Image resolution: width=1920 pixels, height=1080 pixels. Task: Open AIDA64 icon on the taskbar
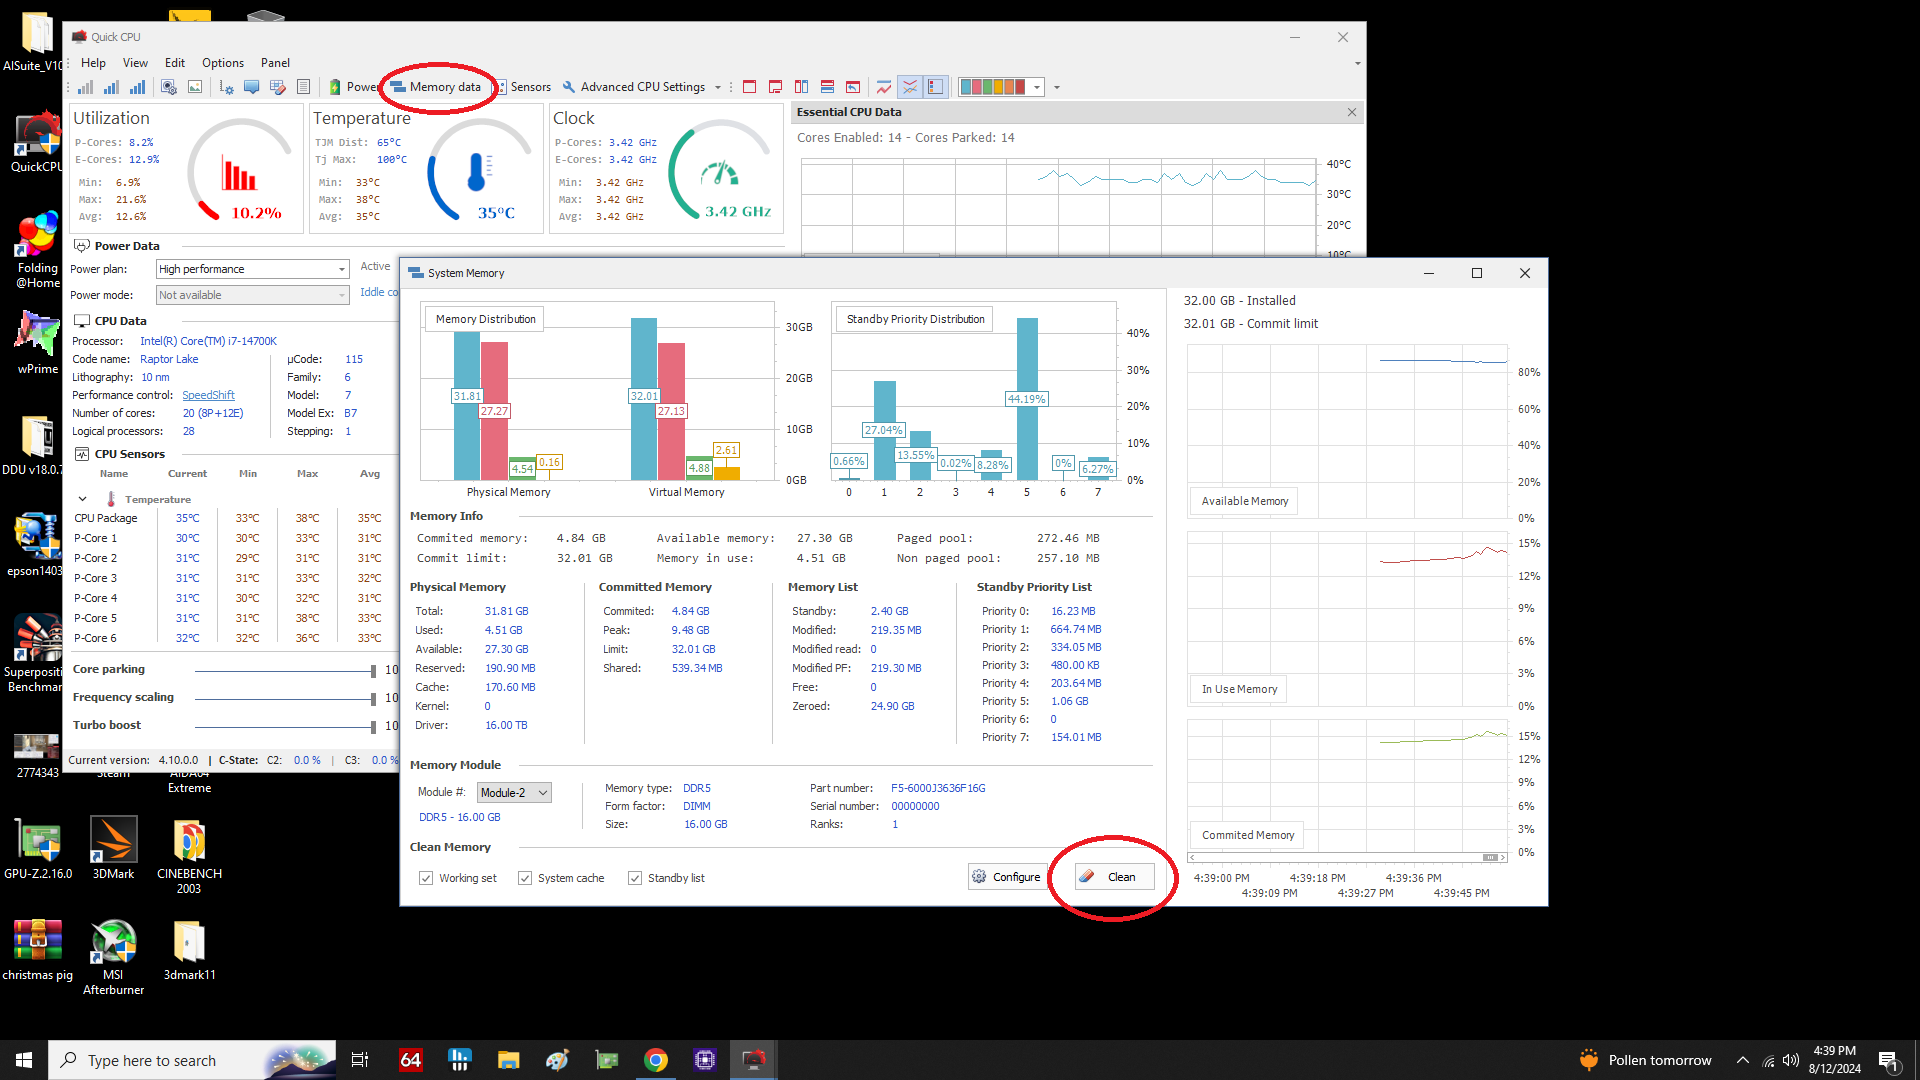tap(411, 1060)
